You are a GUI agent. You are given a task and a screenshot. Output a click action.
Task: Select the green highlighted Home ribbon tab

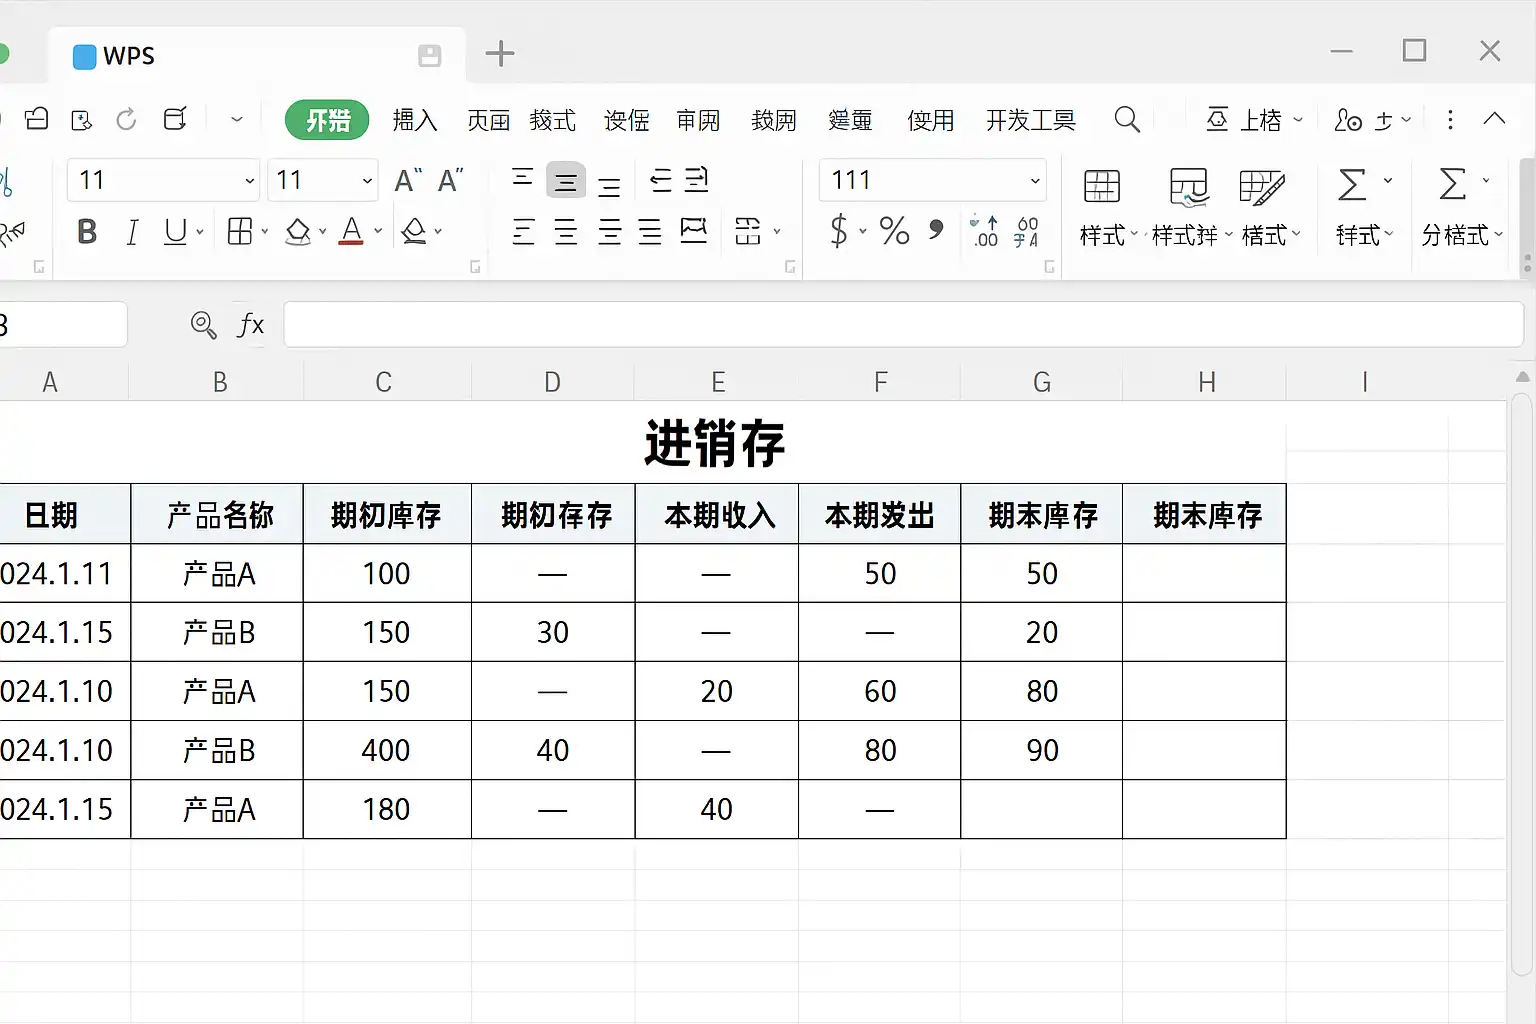tap(327, 120)
